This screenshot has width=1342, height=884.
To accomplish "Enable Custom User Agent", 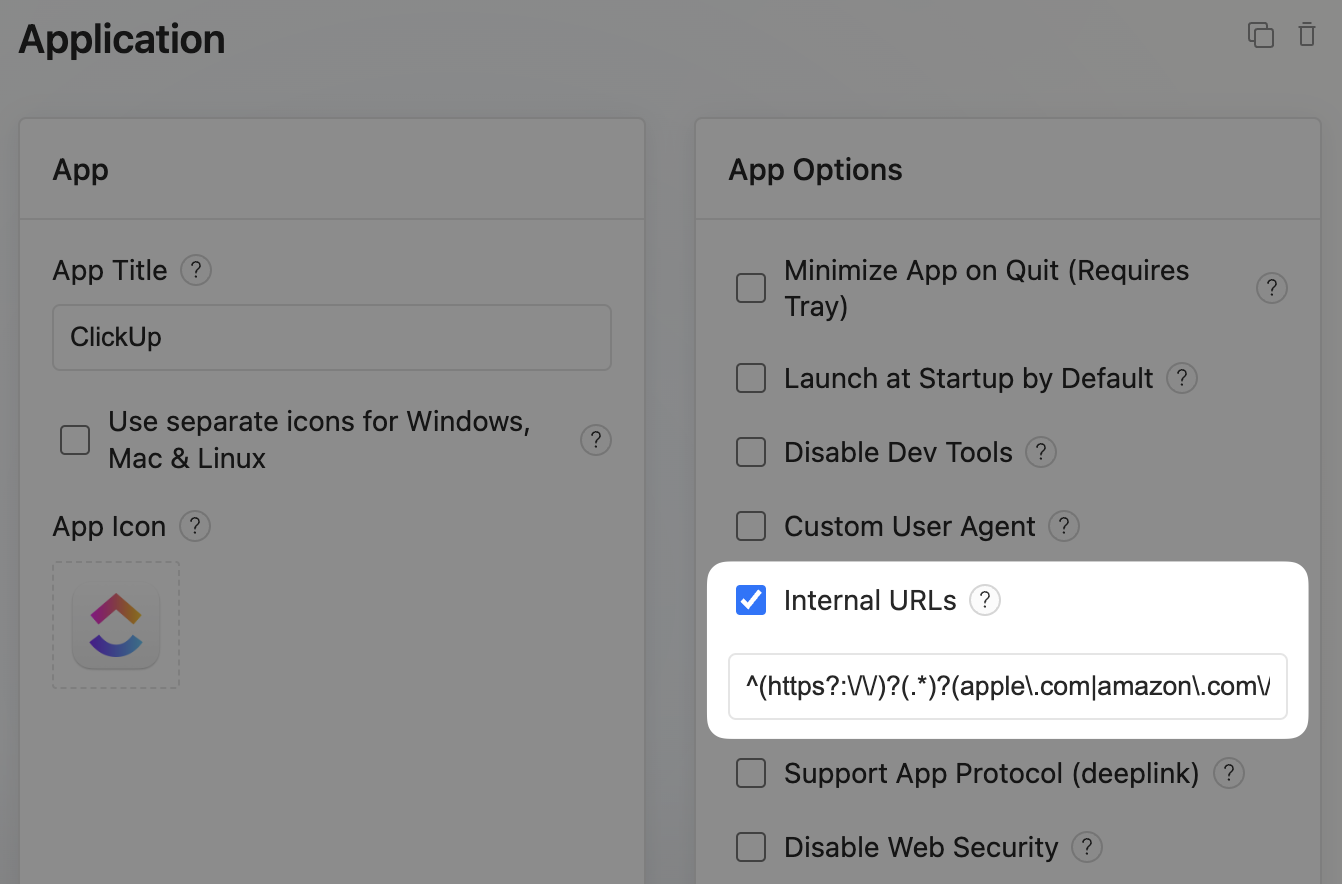I will (750, 526).
